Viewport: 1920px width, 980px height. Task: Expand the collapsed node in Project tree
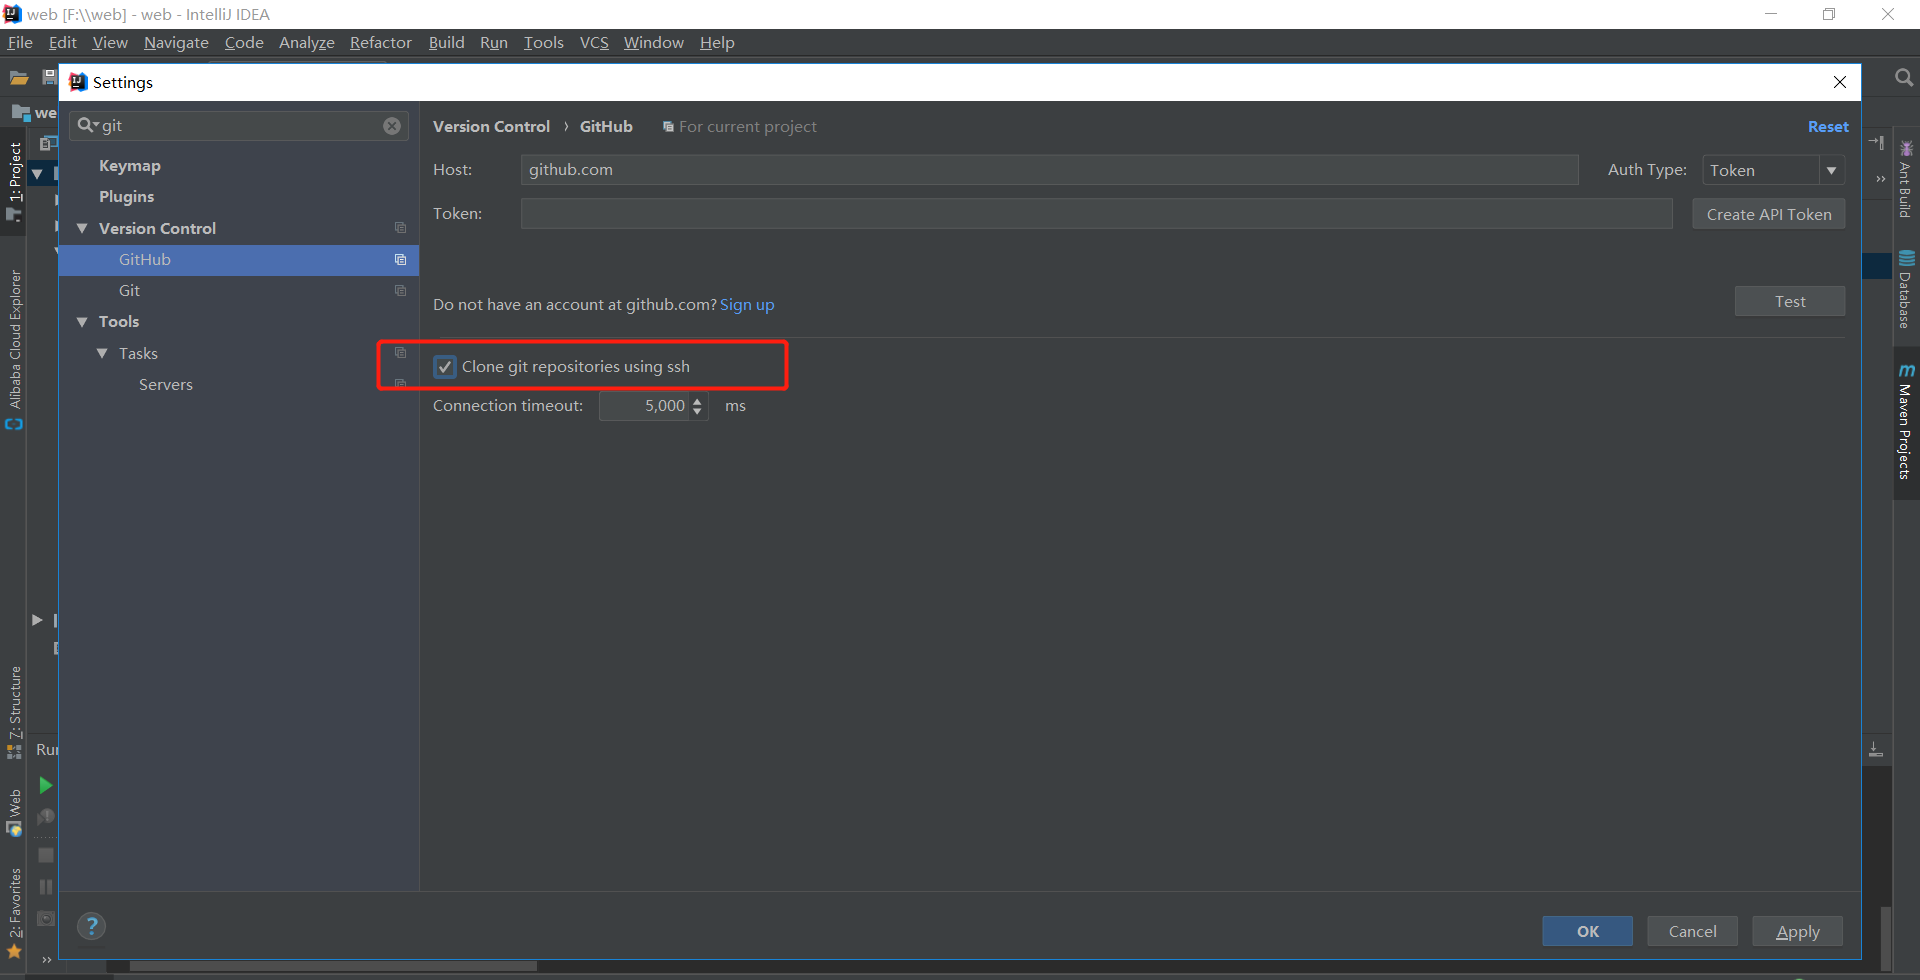pos(37,620)
